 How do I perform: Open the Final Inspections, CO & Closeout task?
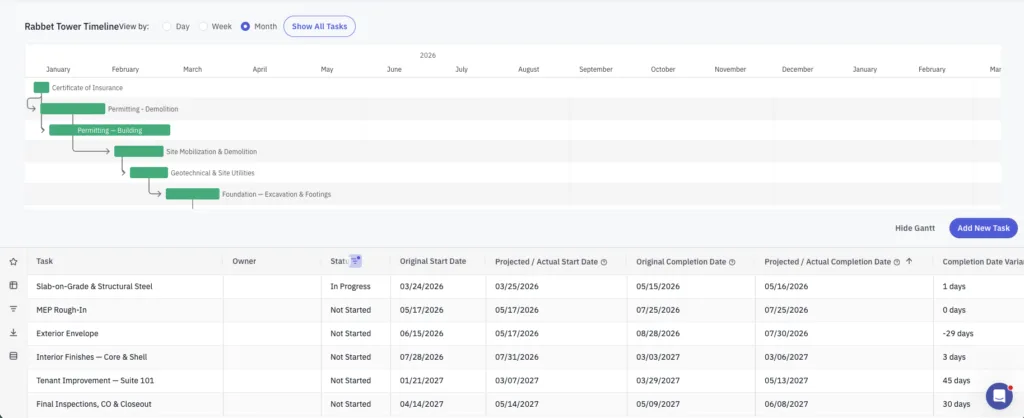point(94,404)
